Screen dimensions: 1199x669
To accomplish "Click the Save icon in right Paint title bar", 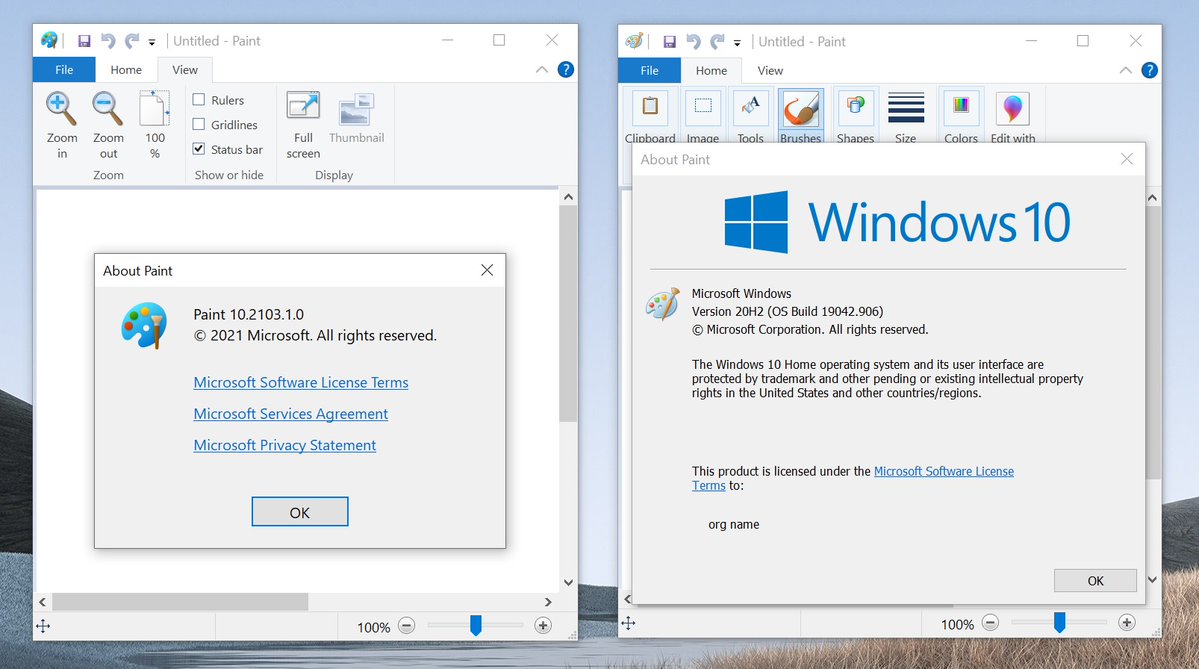I will [x=669, y=41].
